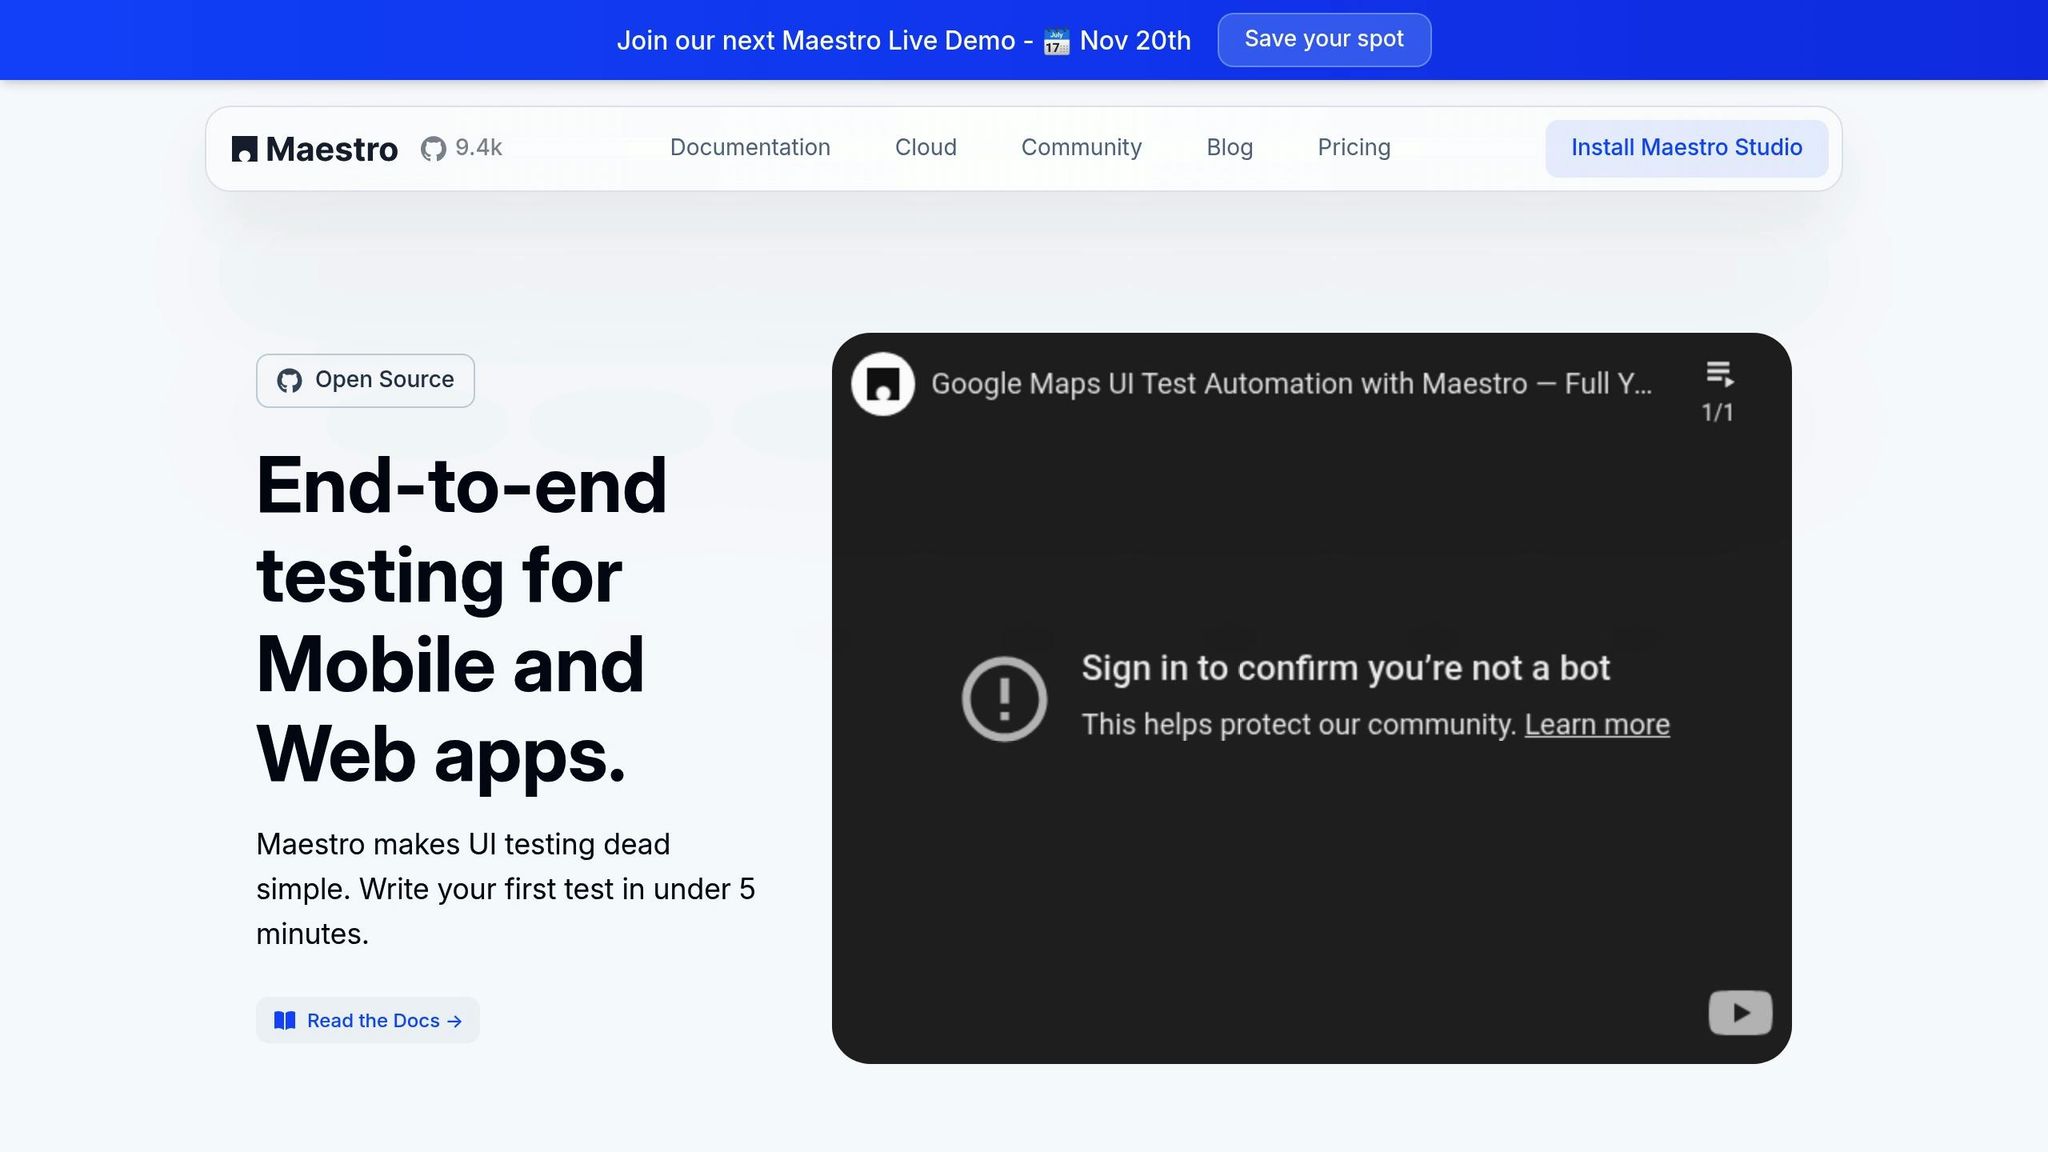Click Install Maestro Studio
2048x1152 pixels.
(1686, 148)
